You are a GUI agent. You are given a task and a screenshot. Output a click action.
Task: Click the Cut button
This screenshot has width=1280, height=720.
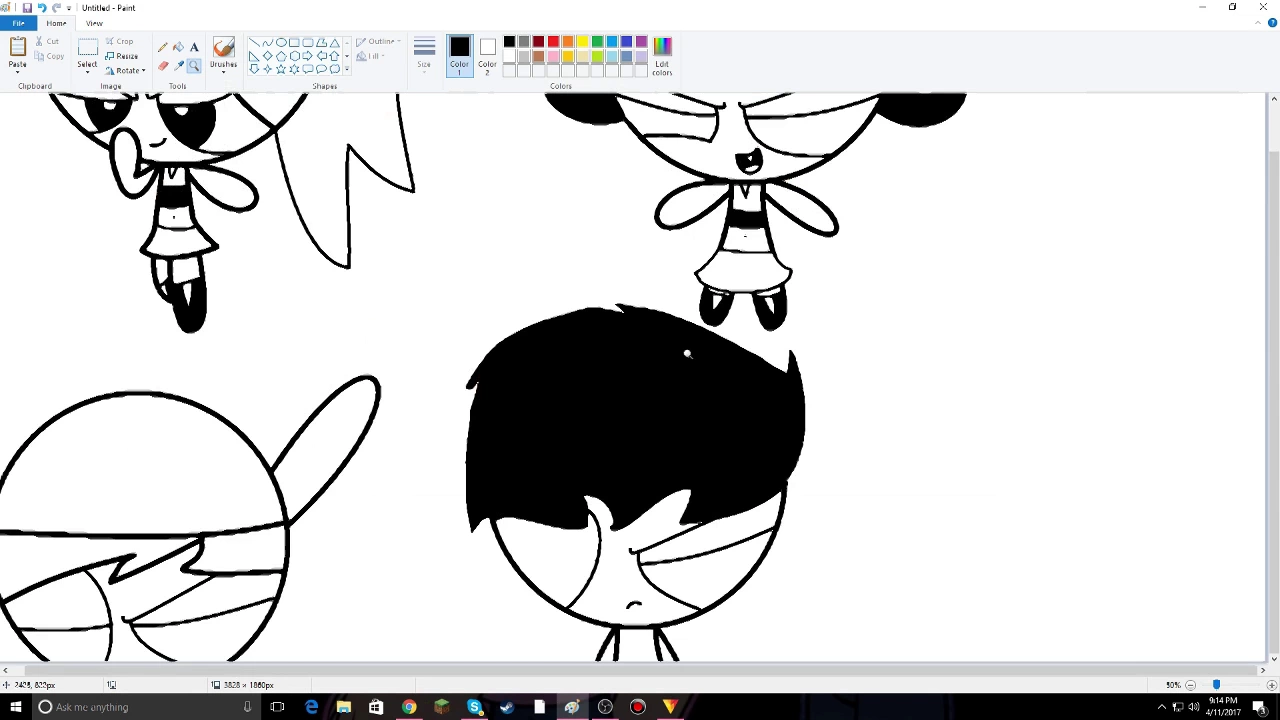47,41
